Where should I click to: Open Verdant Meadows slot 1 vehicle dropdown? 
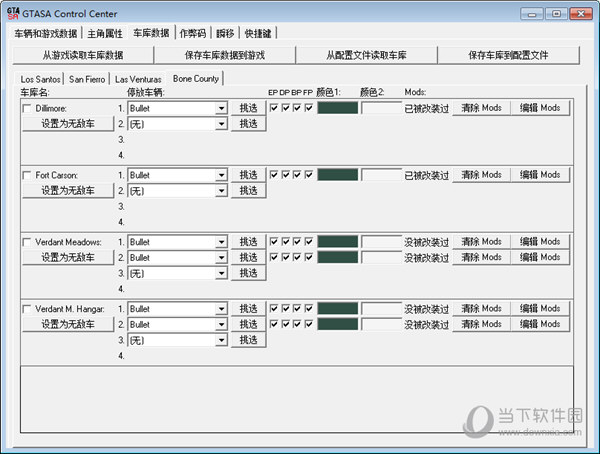point(221,242)
